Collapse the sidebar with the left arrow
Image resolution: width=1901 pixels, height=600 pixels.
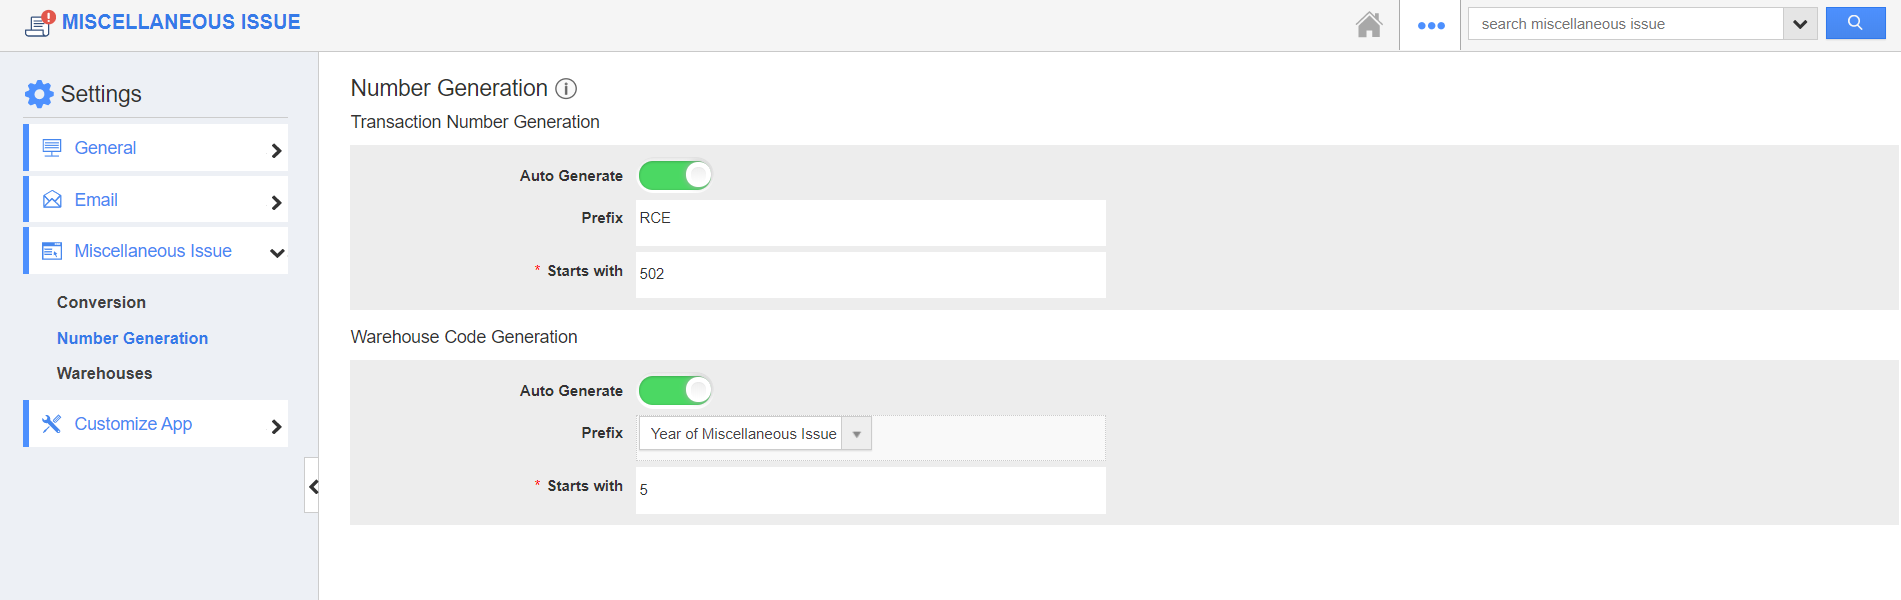(x=312, y=486)
